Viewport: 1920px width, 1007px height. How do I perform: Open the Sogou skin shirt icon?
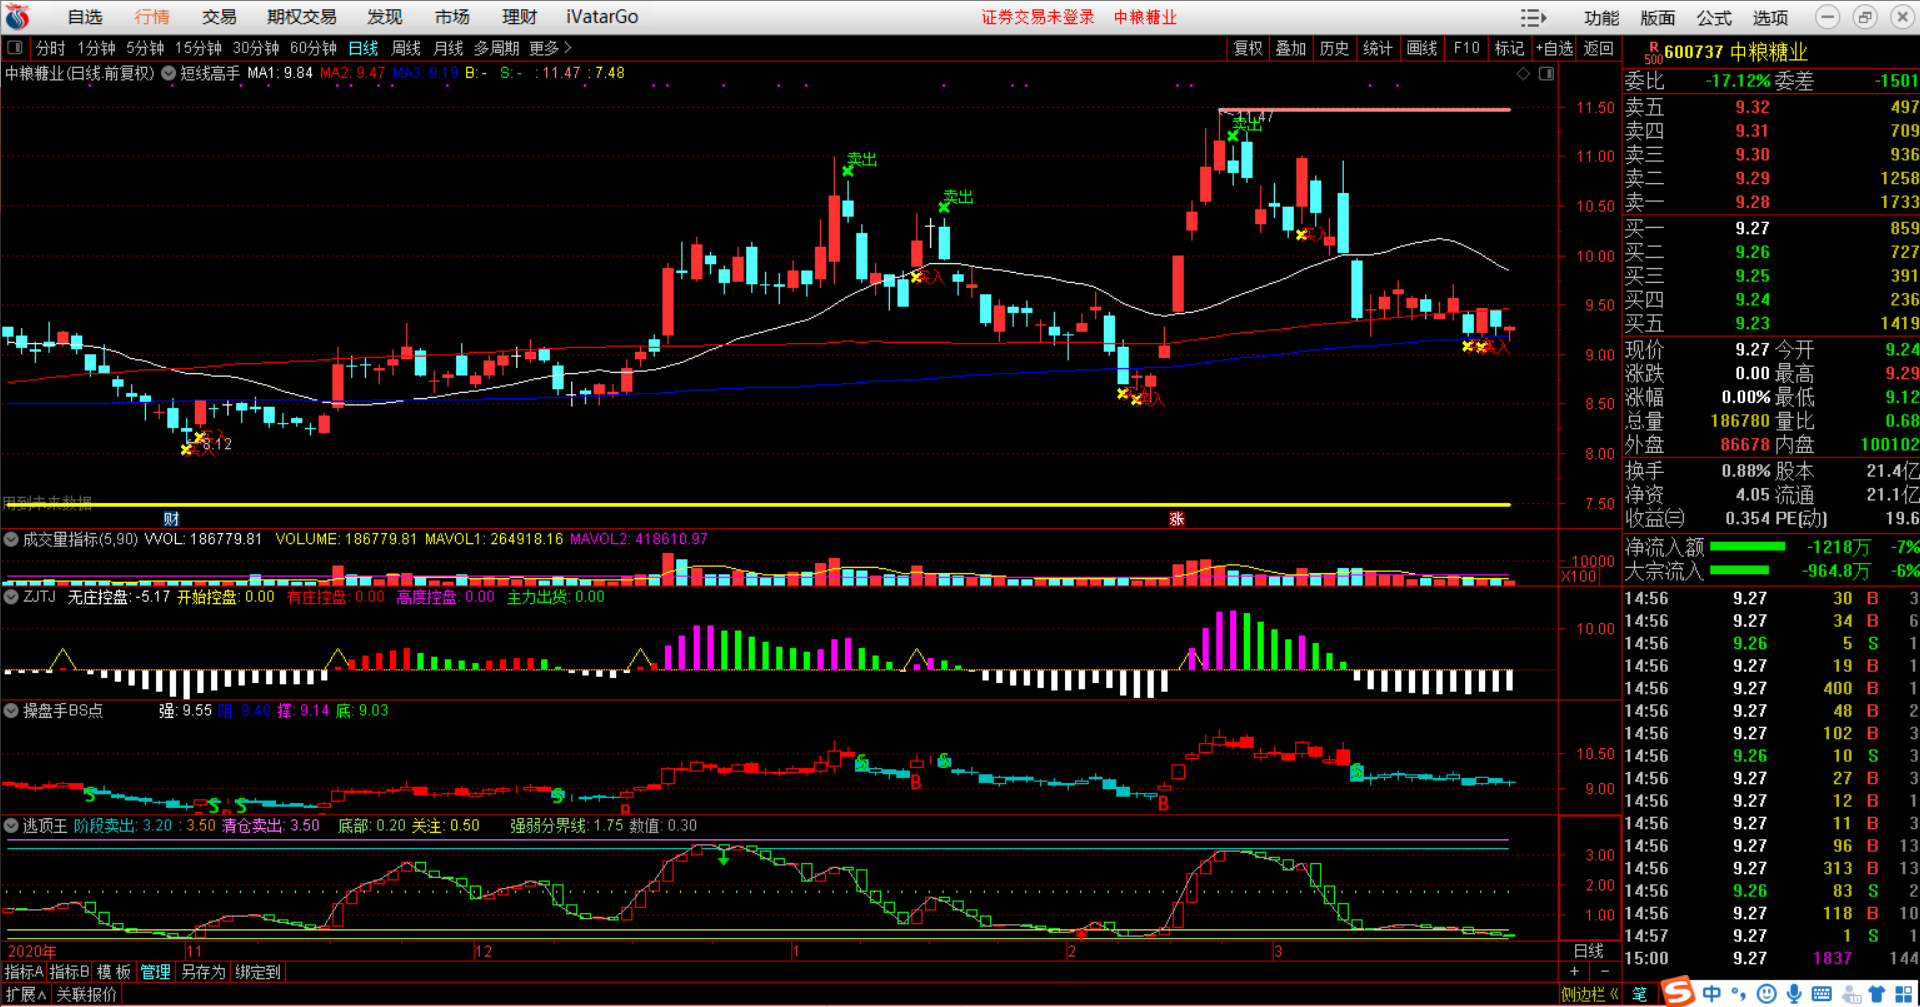click(1876, 994)
